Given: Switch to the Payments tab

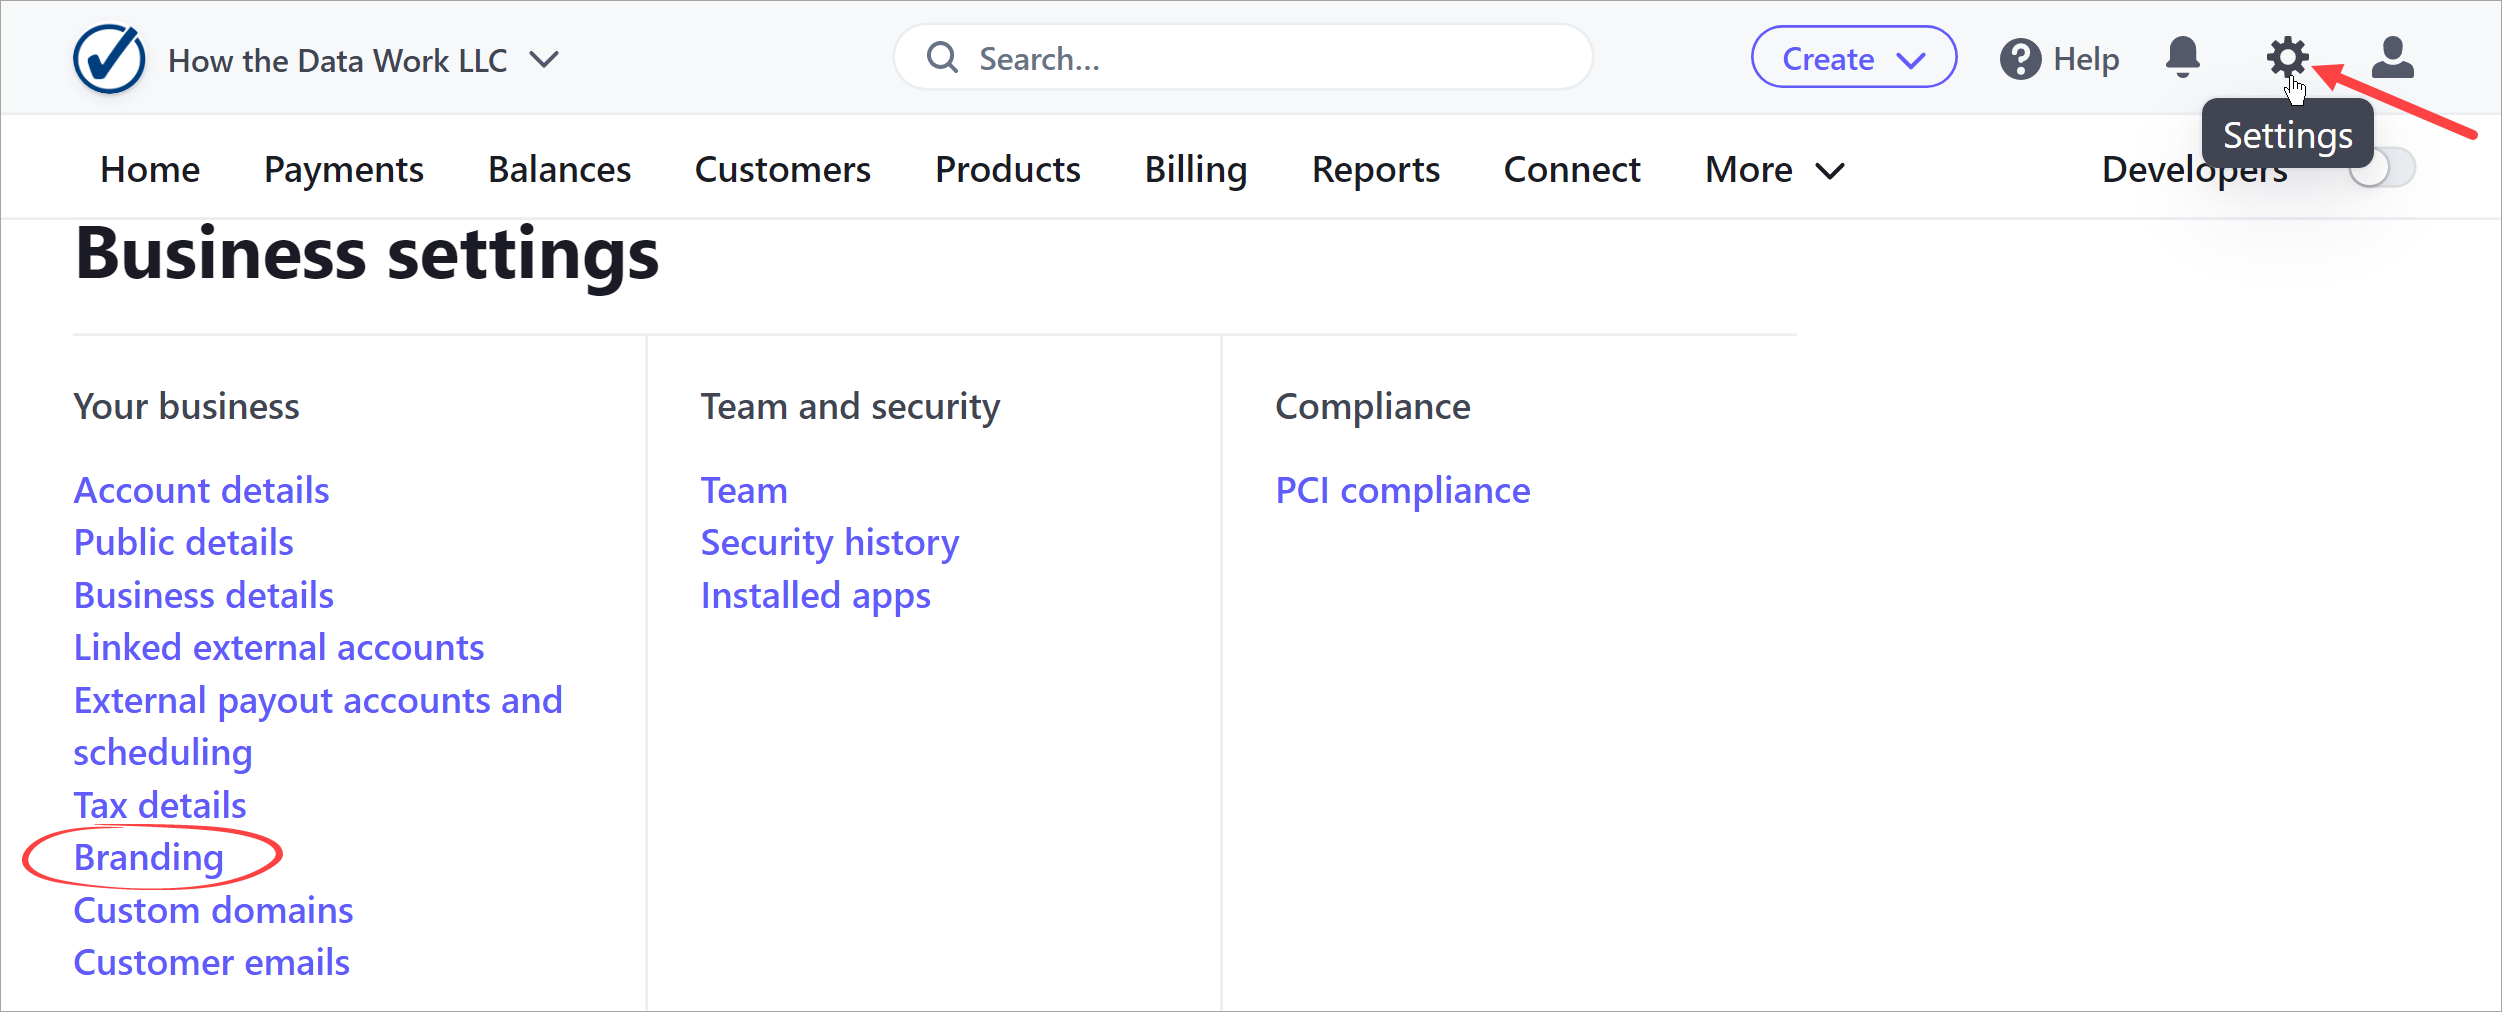Looking at the screenshot, I should click(344, 170).
